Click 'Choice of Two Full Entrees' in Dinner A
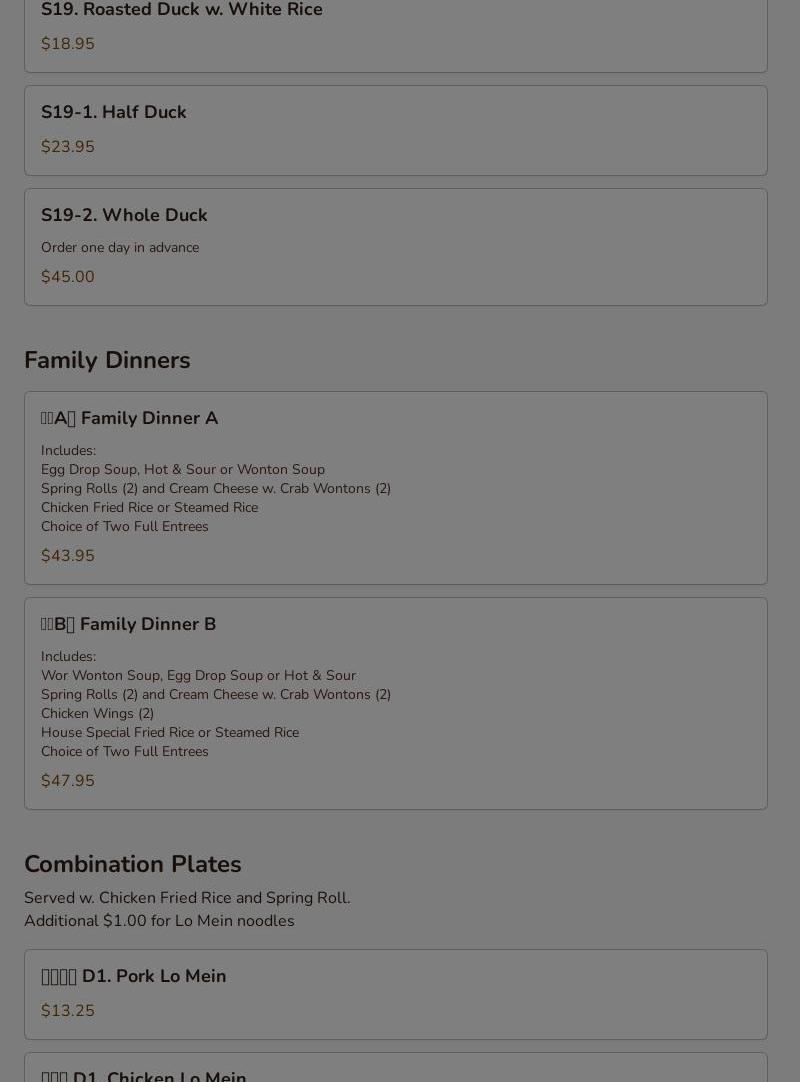800x1082 pixels. [124, 527]
